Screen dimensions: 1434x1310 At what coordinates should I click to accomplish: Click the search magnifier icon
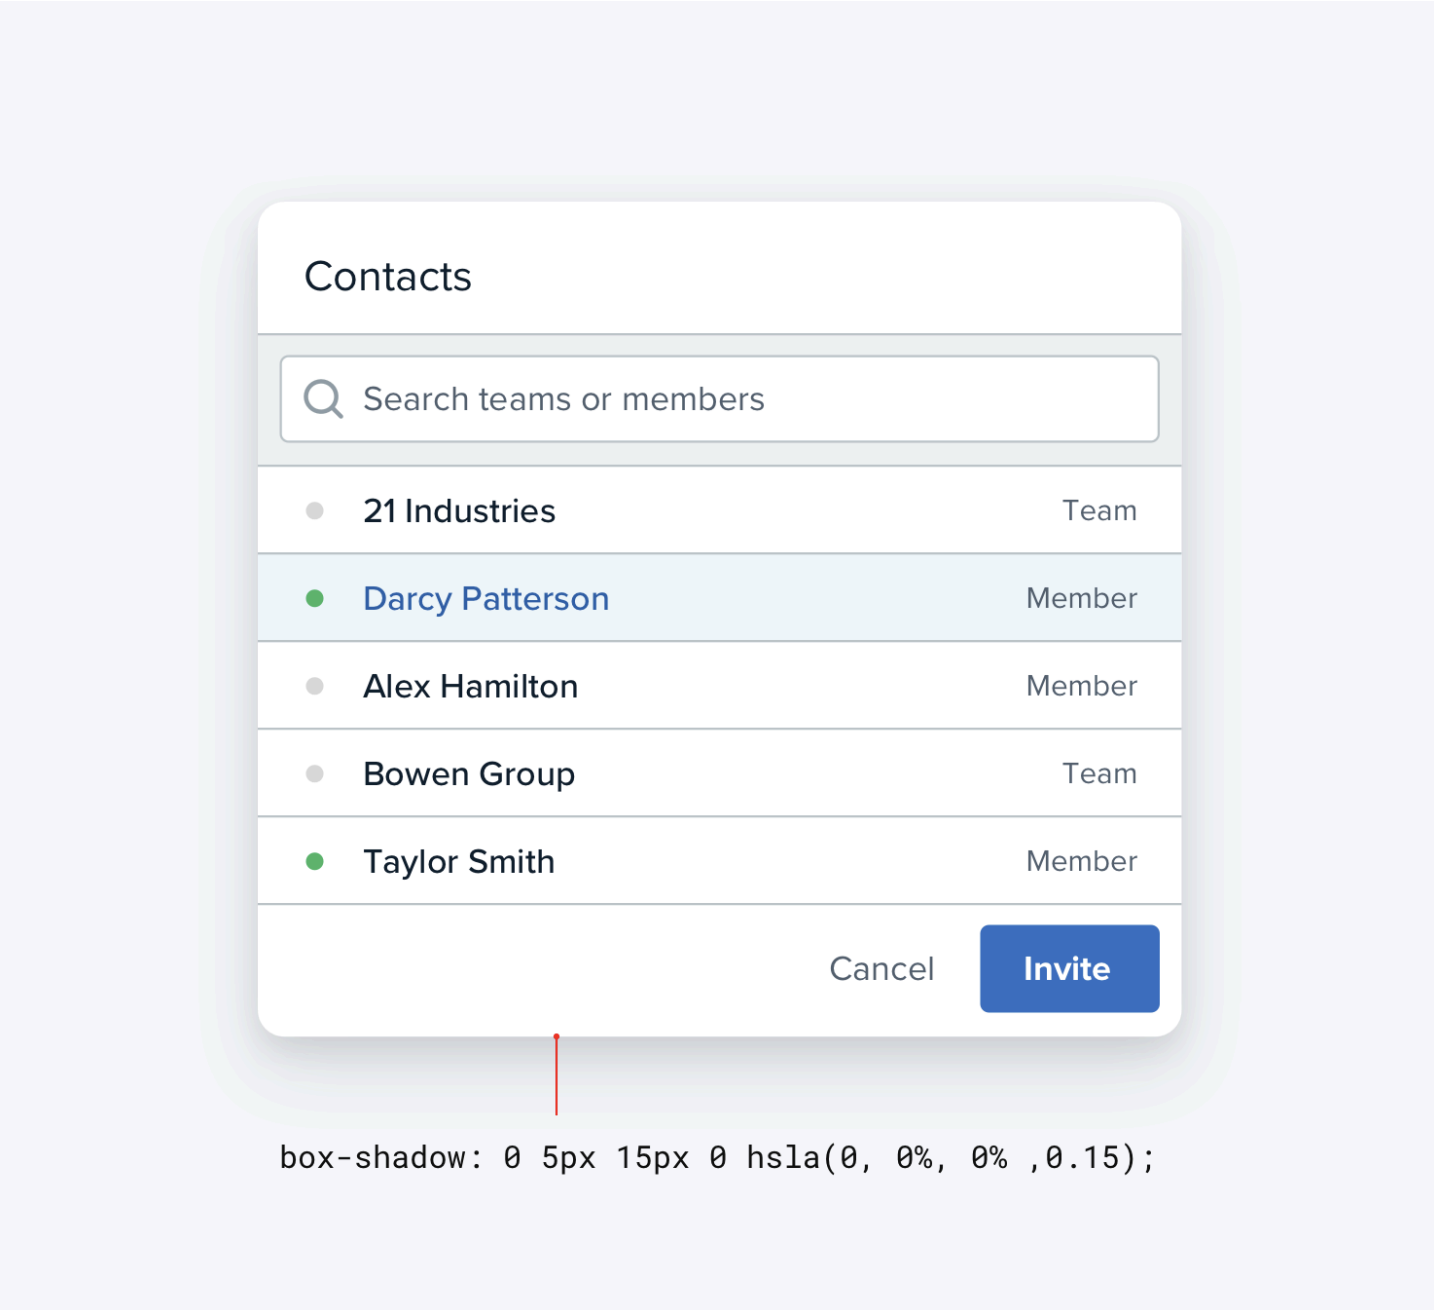[x=323, y=399]
